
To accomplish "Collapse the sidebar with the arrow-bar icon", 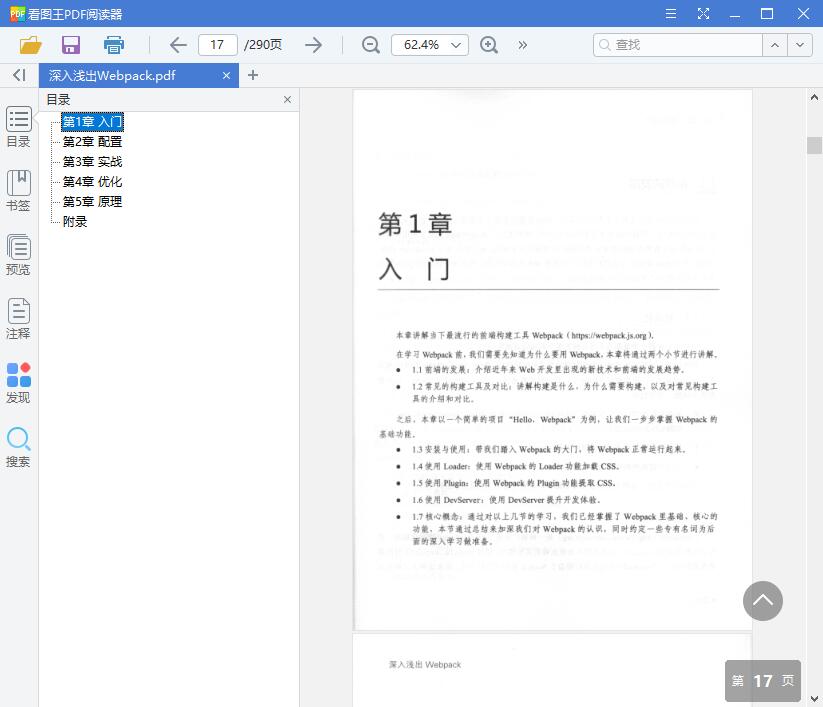I will (x=19, y=75).
